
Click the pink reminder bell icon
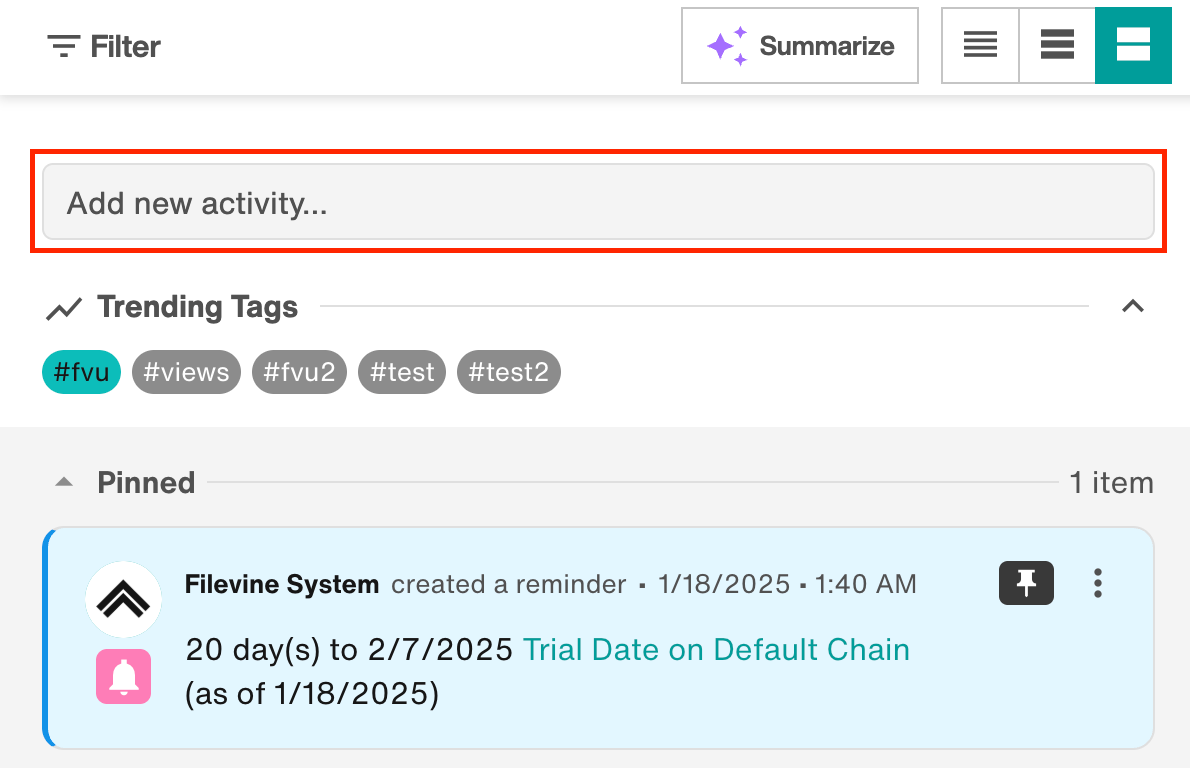click(124, 676)
